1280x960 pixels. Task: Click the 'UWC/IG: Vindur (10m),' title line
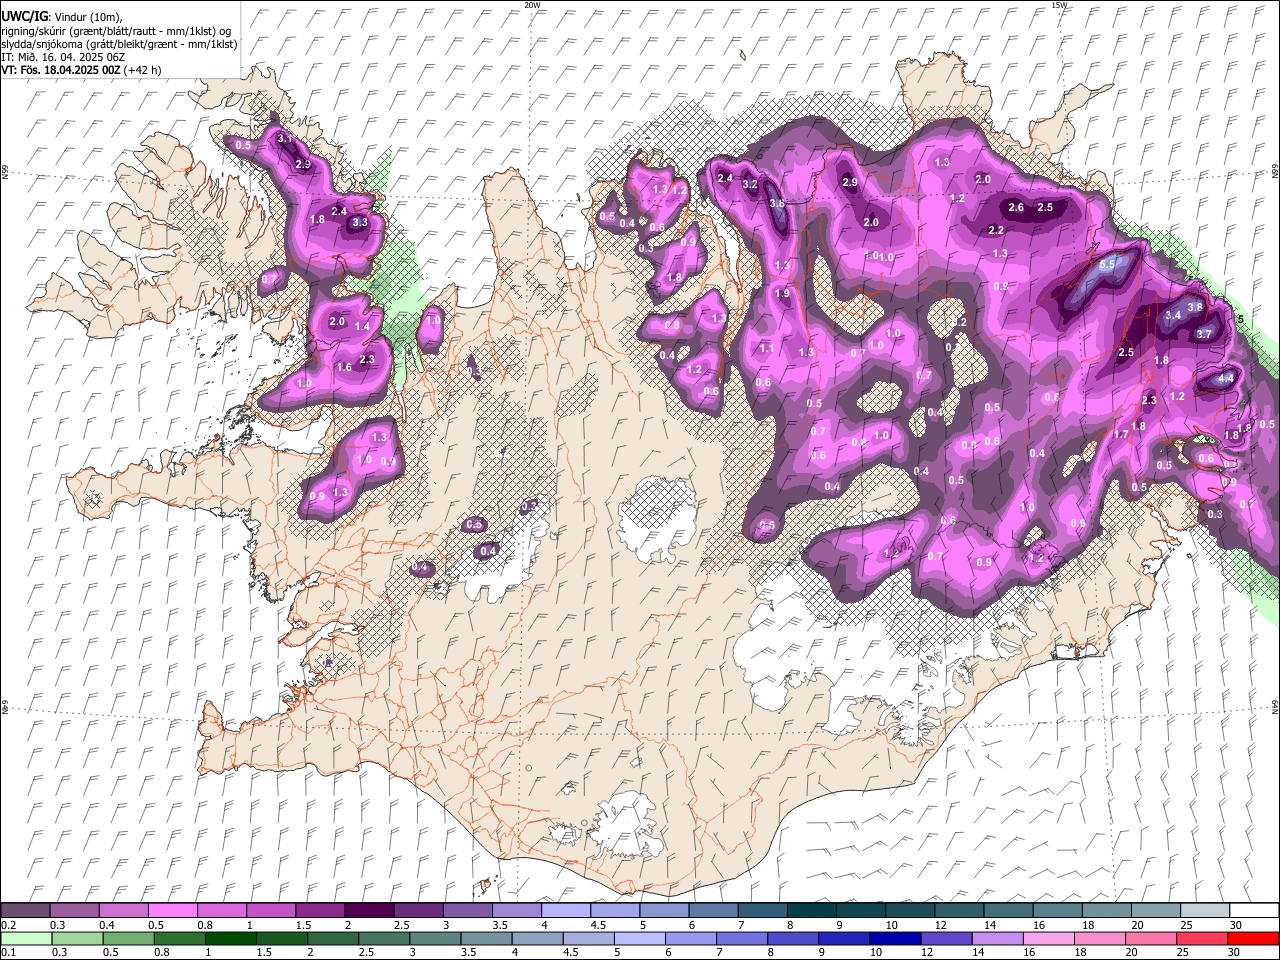[61, 16]
